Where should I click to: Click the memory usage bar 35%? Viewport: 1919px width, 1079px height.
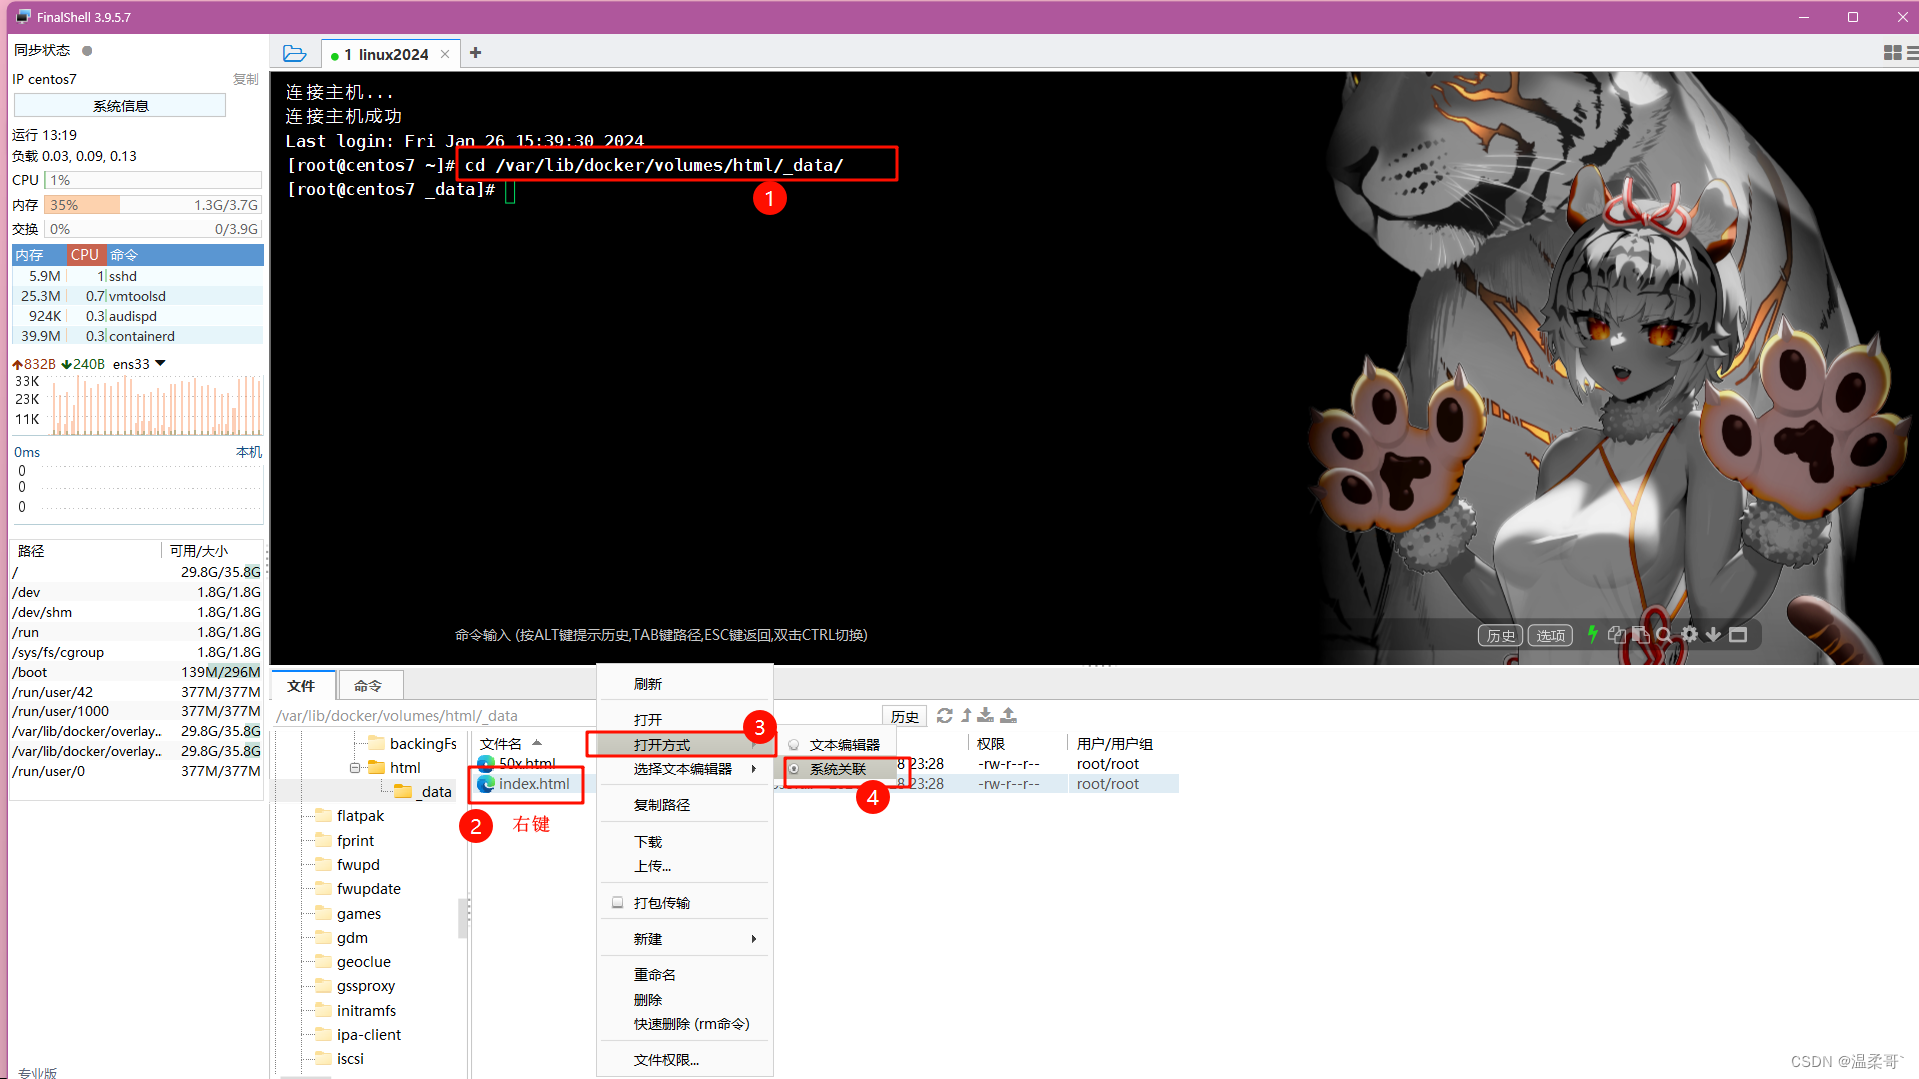coord(153,205)
